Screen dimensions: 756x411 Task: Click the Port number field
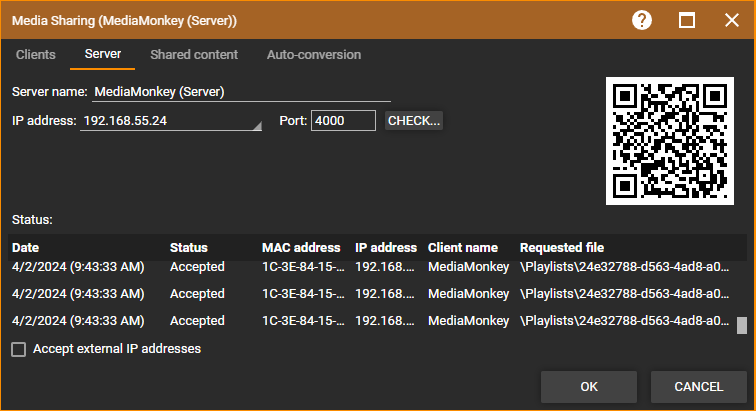pos(343,121)
